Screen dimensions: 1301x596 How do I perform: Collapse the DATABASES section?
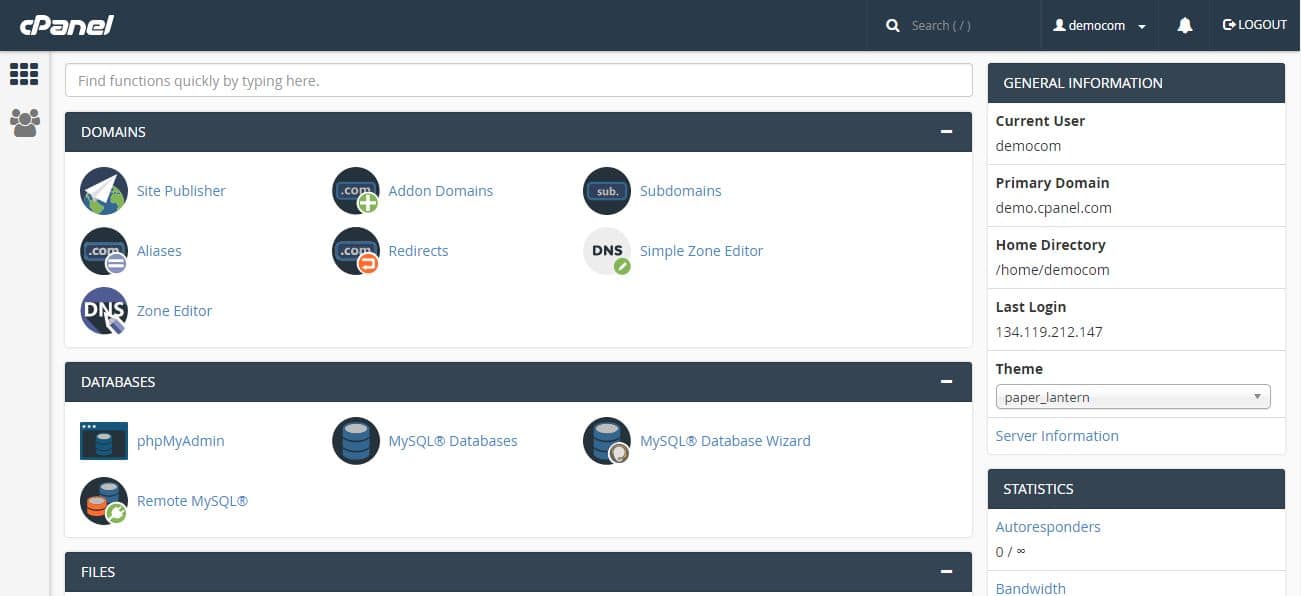pyautogui.click(x=946, y=381)
